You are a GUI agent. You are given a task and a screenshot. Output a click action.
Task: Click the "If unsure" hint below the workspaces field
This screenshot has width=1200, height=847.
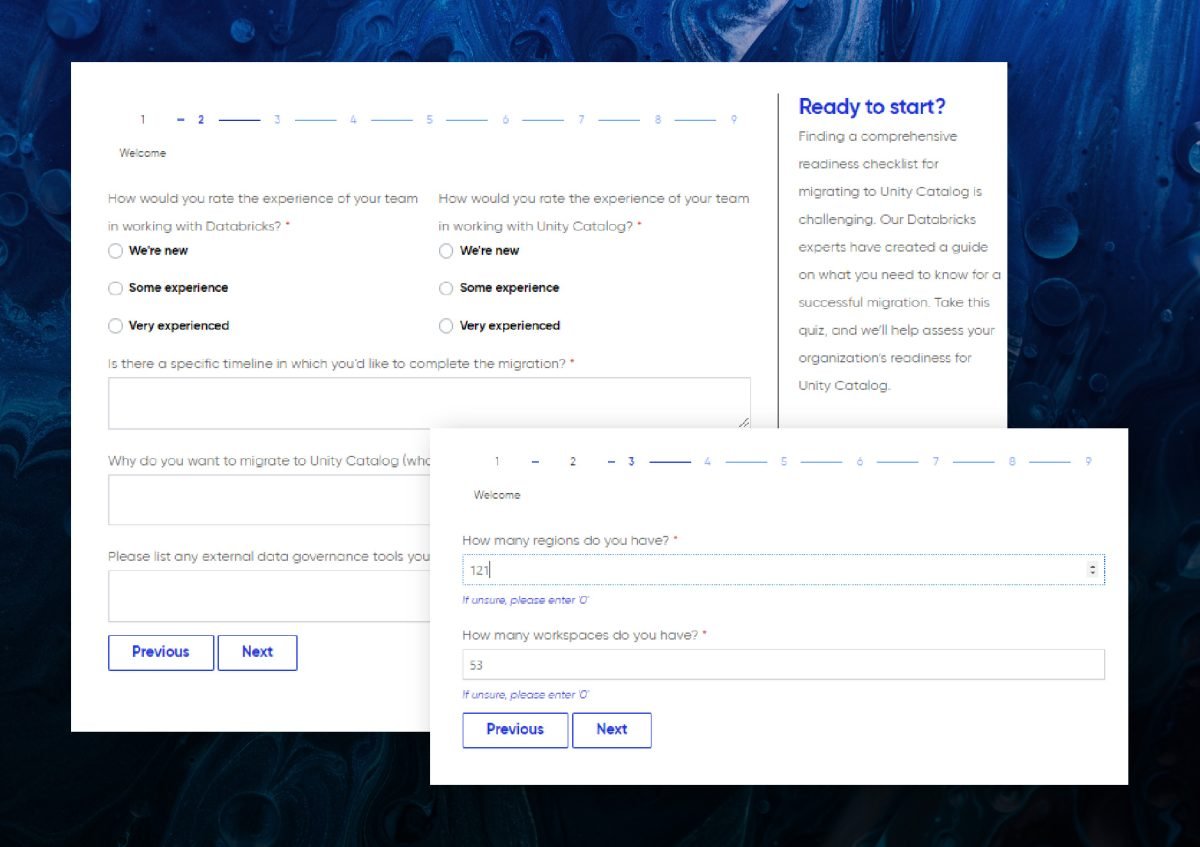coord(525,695)
